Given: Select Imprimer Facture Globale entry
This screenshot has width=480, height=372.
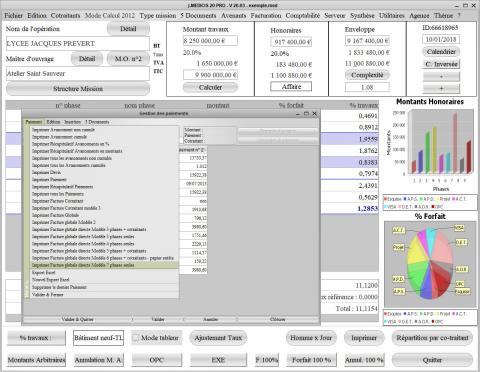Looking at the screenshot, I should point(104,215).
